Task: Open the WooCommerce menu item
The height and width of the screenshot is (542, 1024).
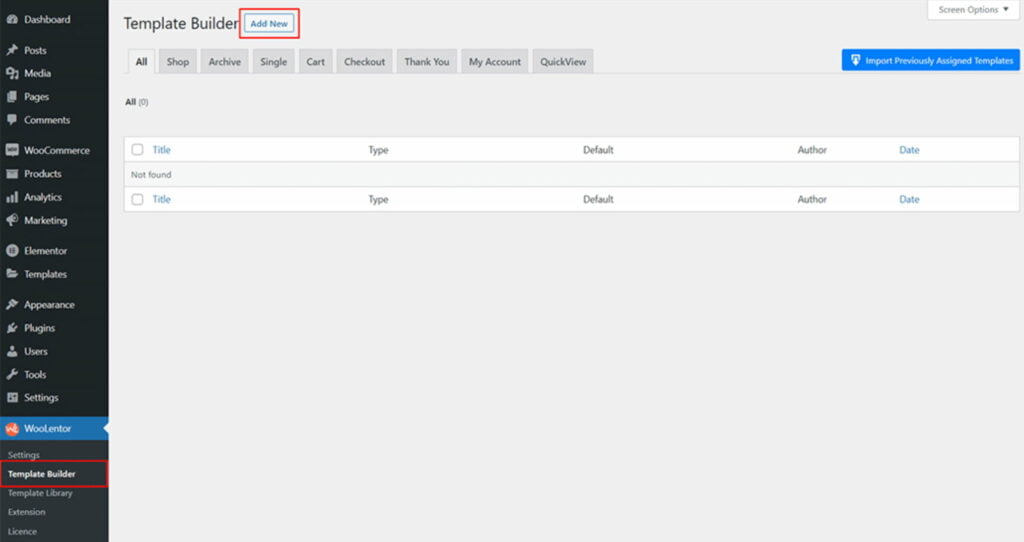Action: click(x=54, y=150)
